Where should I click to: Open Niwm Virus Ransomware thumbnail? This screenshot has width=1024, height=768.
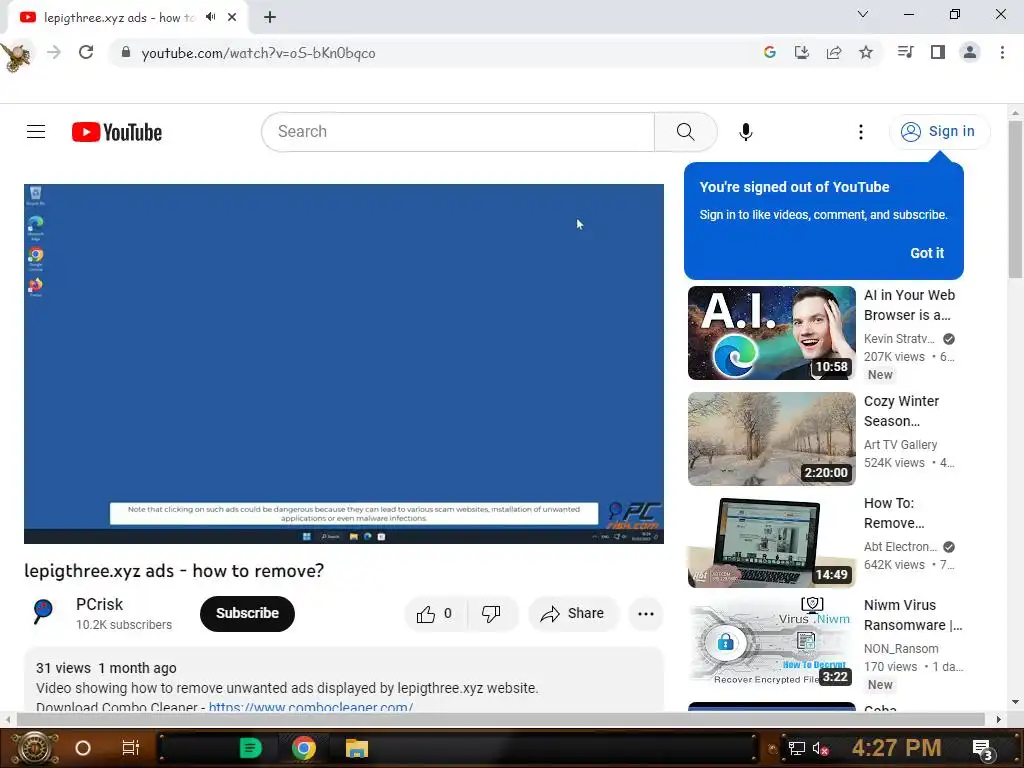[771, 641]
